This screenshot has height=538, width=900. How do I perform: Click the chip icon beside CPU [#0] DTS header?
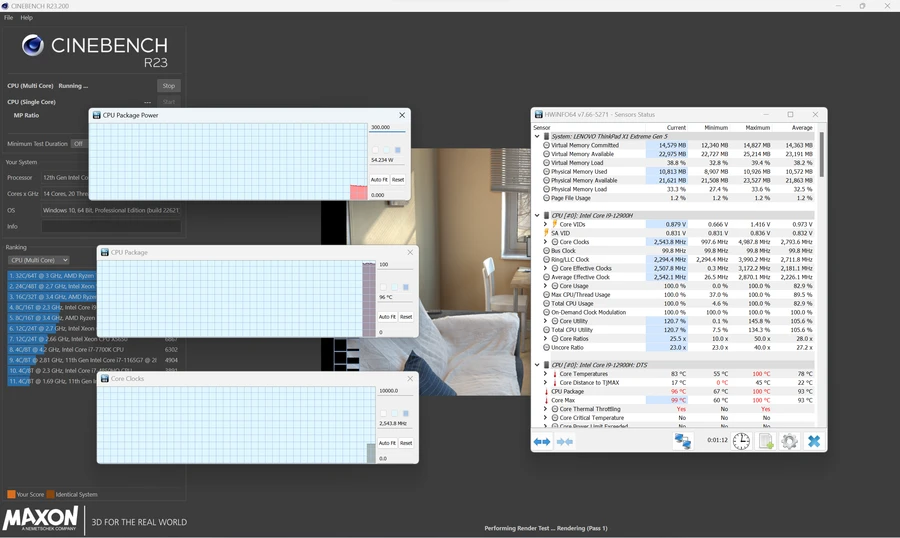[x=546, y=365]
